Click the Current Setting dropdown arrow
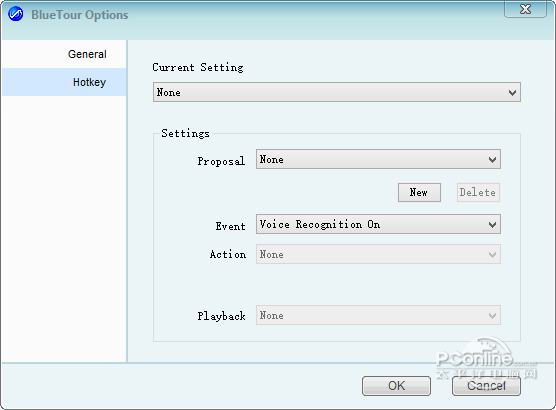This screenshot has width=556, height=410. [x=512, y=93]
